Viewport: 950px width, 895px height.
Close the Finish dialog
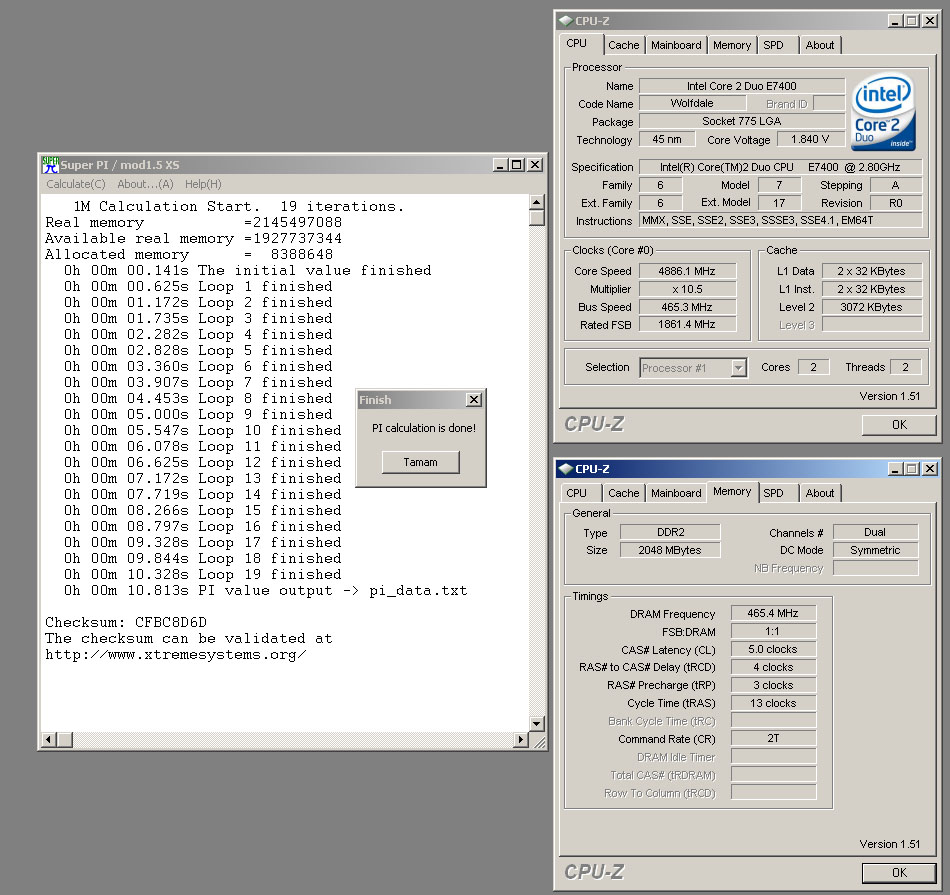click(x=474, y=400)
